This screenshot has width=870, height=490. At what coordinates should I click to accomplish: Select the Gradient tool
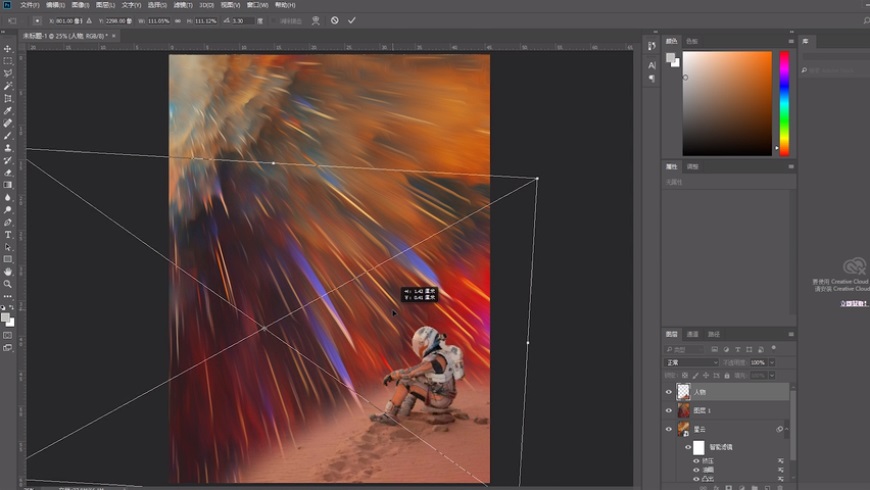click(8, 185)
